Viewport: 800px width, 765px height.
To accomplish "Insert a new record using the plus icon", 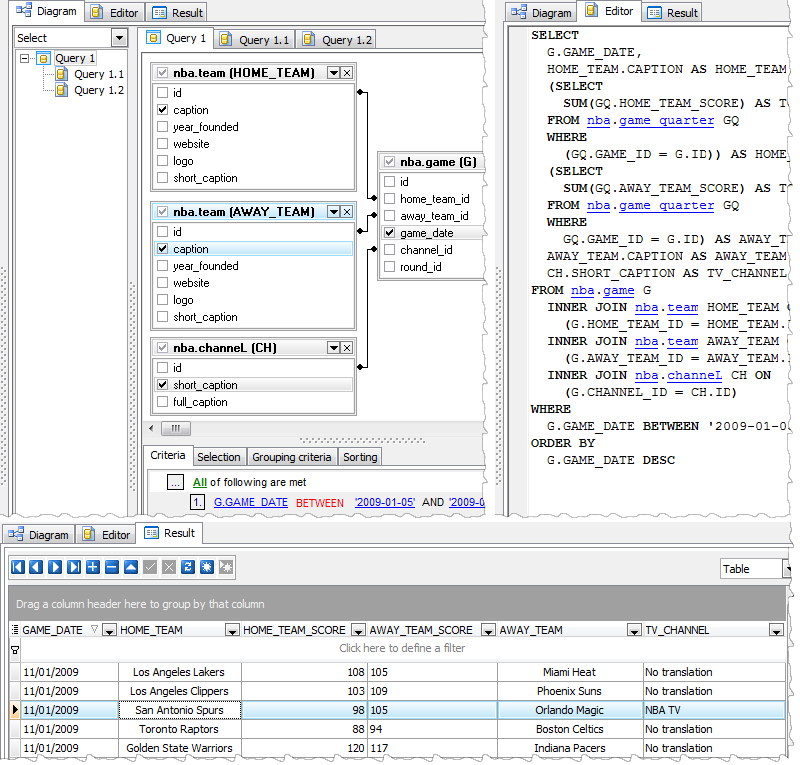I will [x=93, y=567].
